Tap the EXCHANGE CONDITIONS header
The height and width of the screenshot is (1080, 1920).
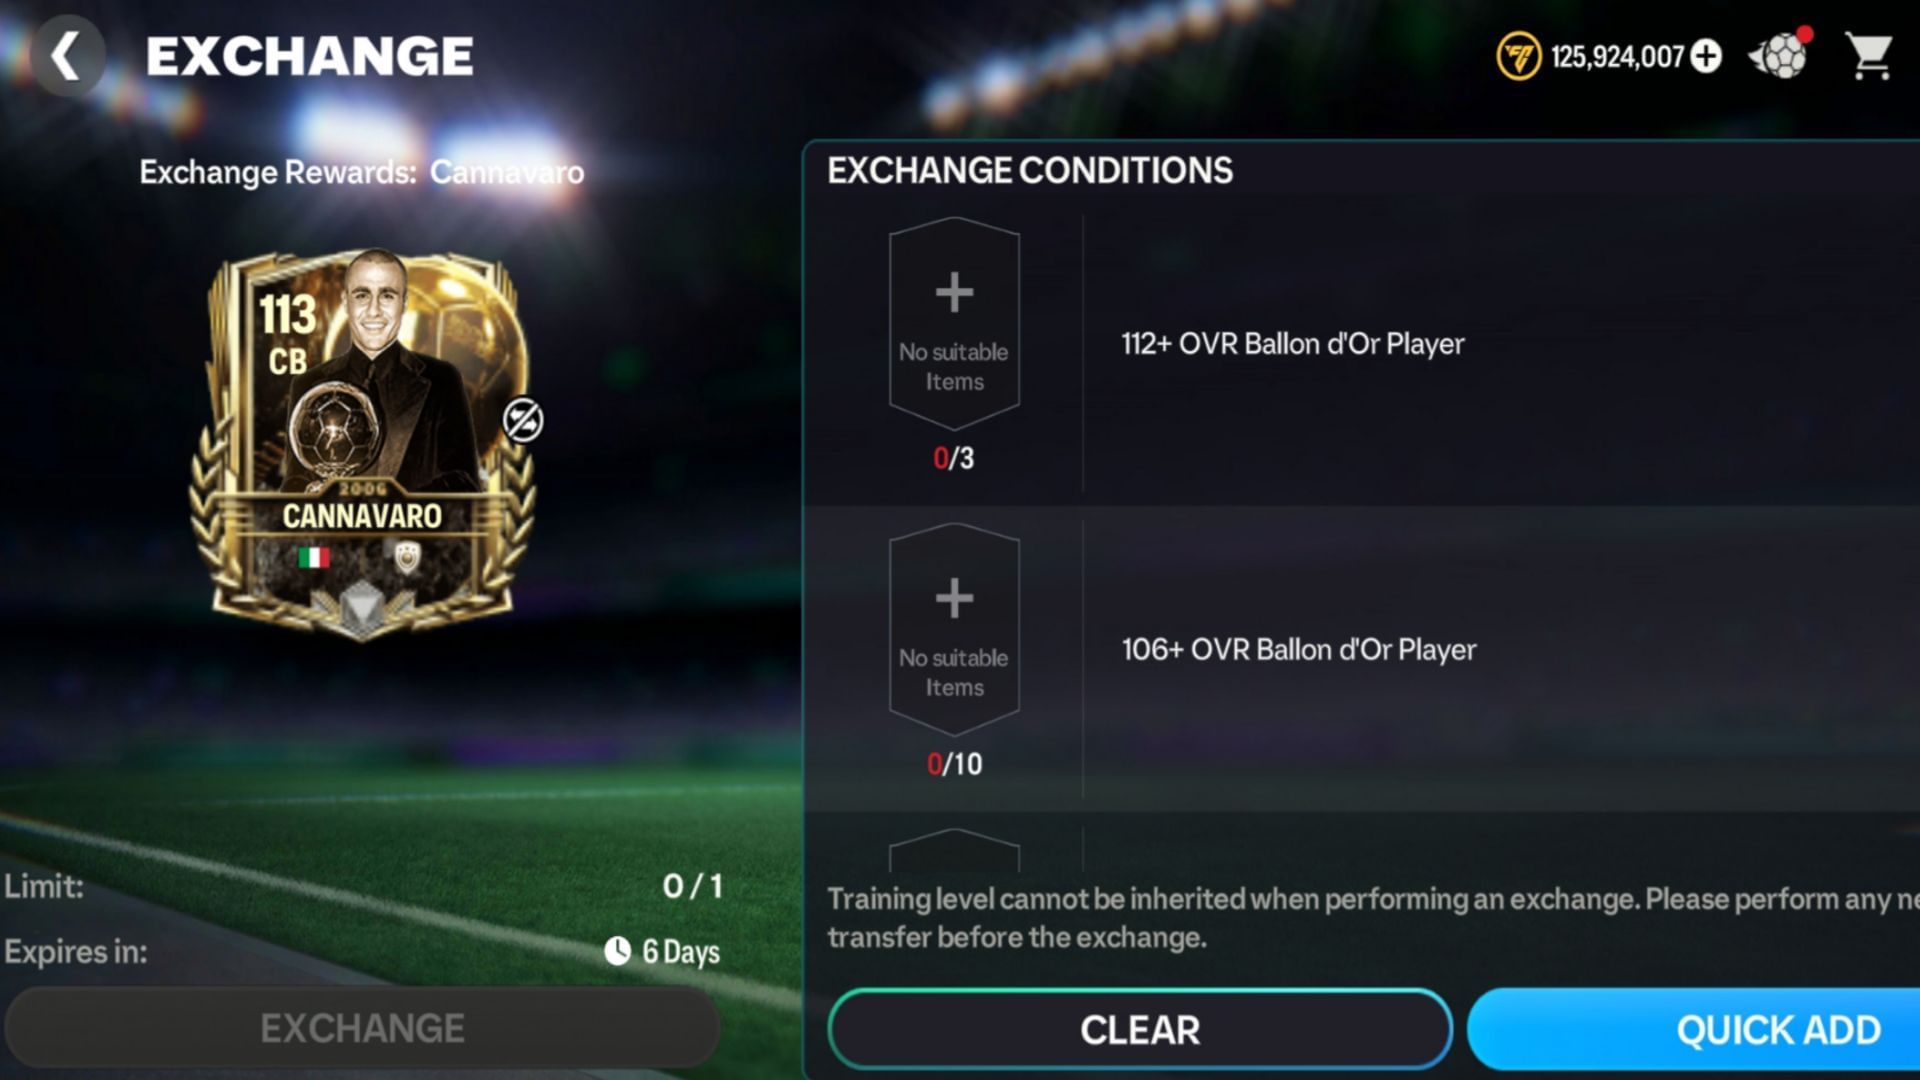[x=1030, y=171]
